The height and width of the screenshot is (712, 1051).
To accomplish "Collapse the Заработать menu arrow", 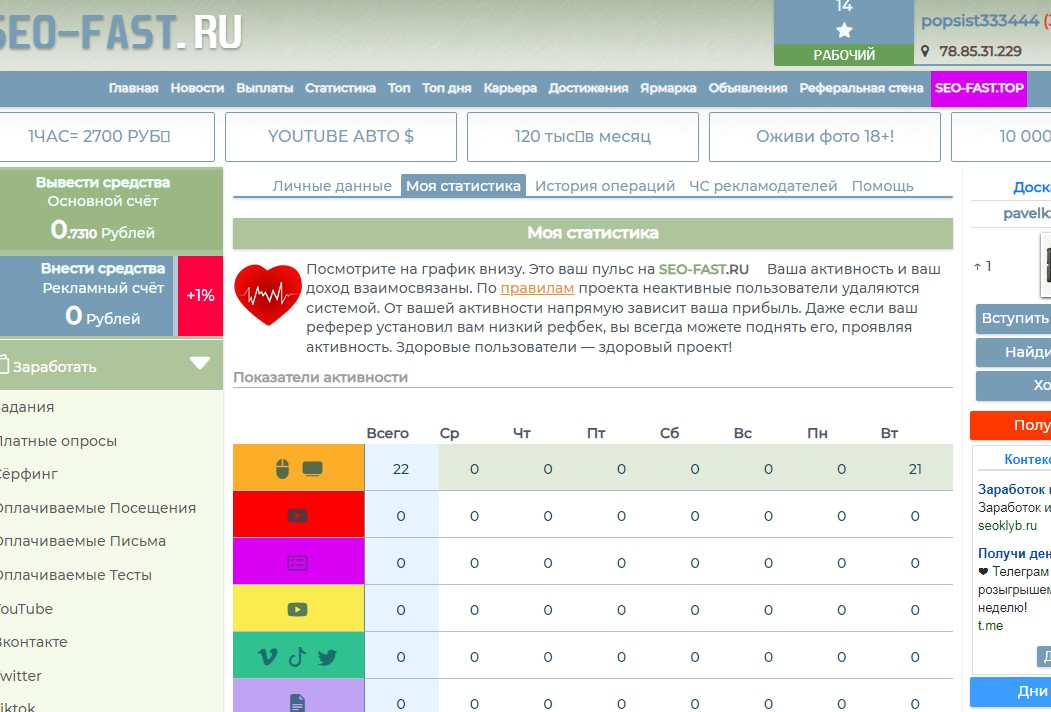I will tap(200, 364).
